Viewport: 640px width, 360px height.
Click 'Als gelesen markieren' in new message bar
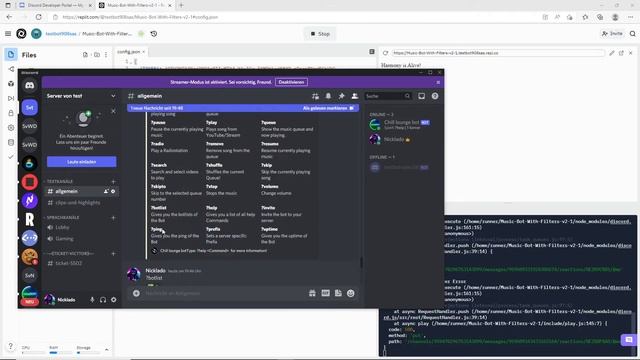328,108
